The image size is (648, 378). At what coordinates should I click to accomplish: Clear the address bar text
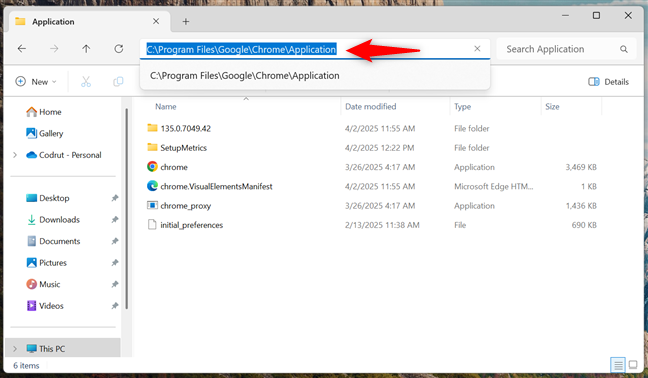[x=477, y=49]
